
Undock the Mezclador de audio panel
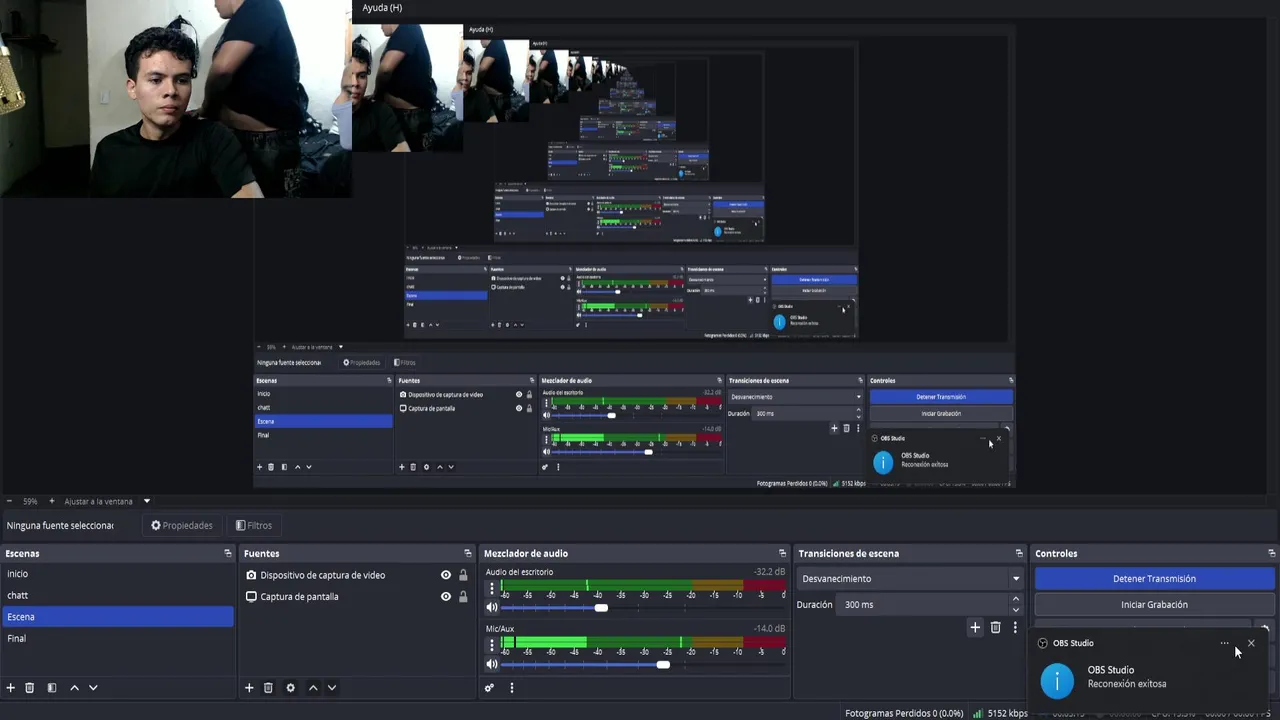tap(782, 553)
